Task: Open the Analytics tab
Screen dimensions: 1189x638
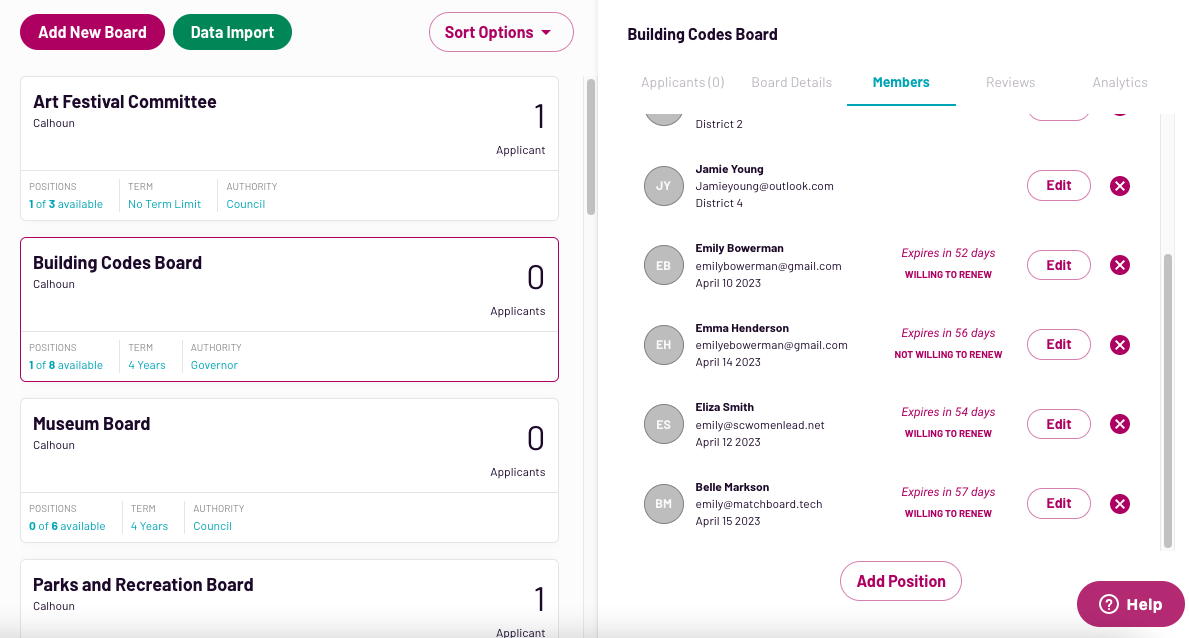Action: coord(1119,83)
